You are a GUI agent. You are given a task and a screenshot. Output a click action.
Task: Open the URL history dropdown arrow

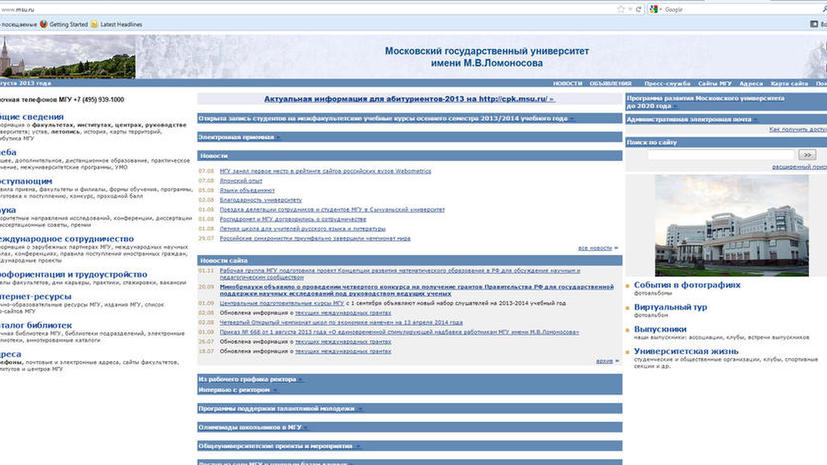(630, 9)
